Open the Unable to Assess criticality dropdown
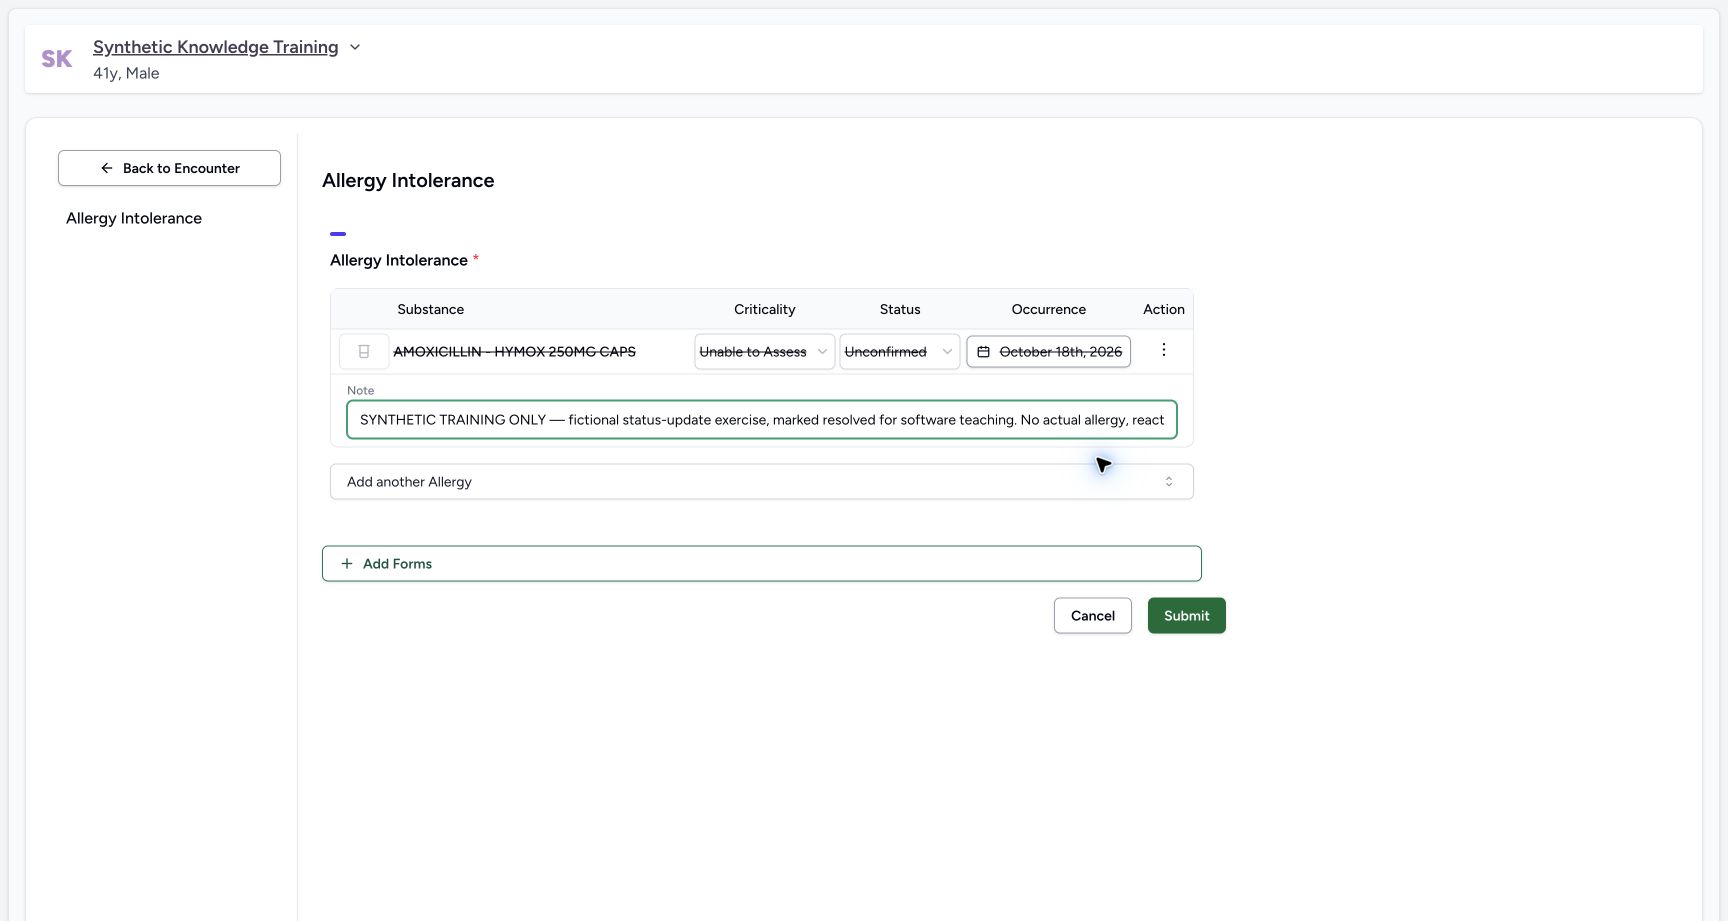 (x=764, y=352)
